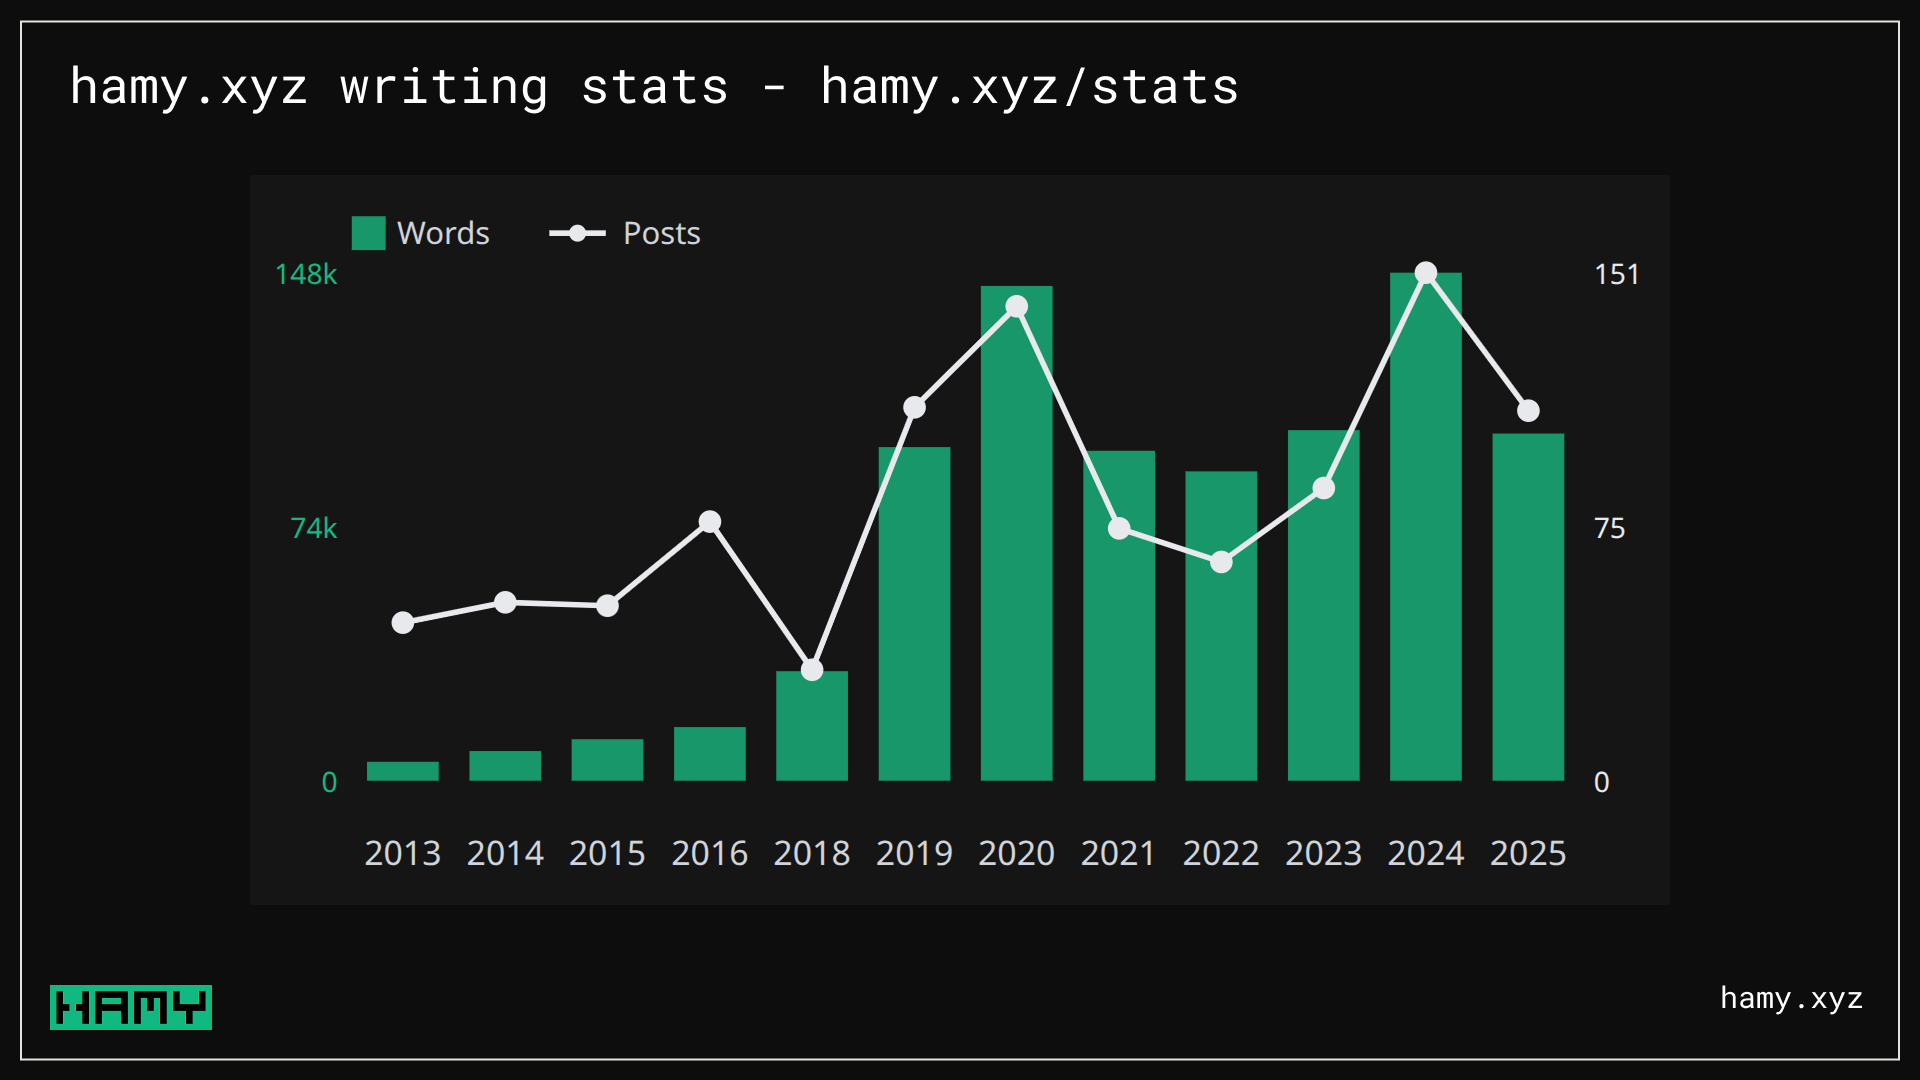Expand the 2016 posts marker tooltip
The height and width of the screenshot is (1080, 1920).
tap(709, 521)
